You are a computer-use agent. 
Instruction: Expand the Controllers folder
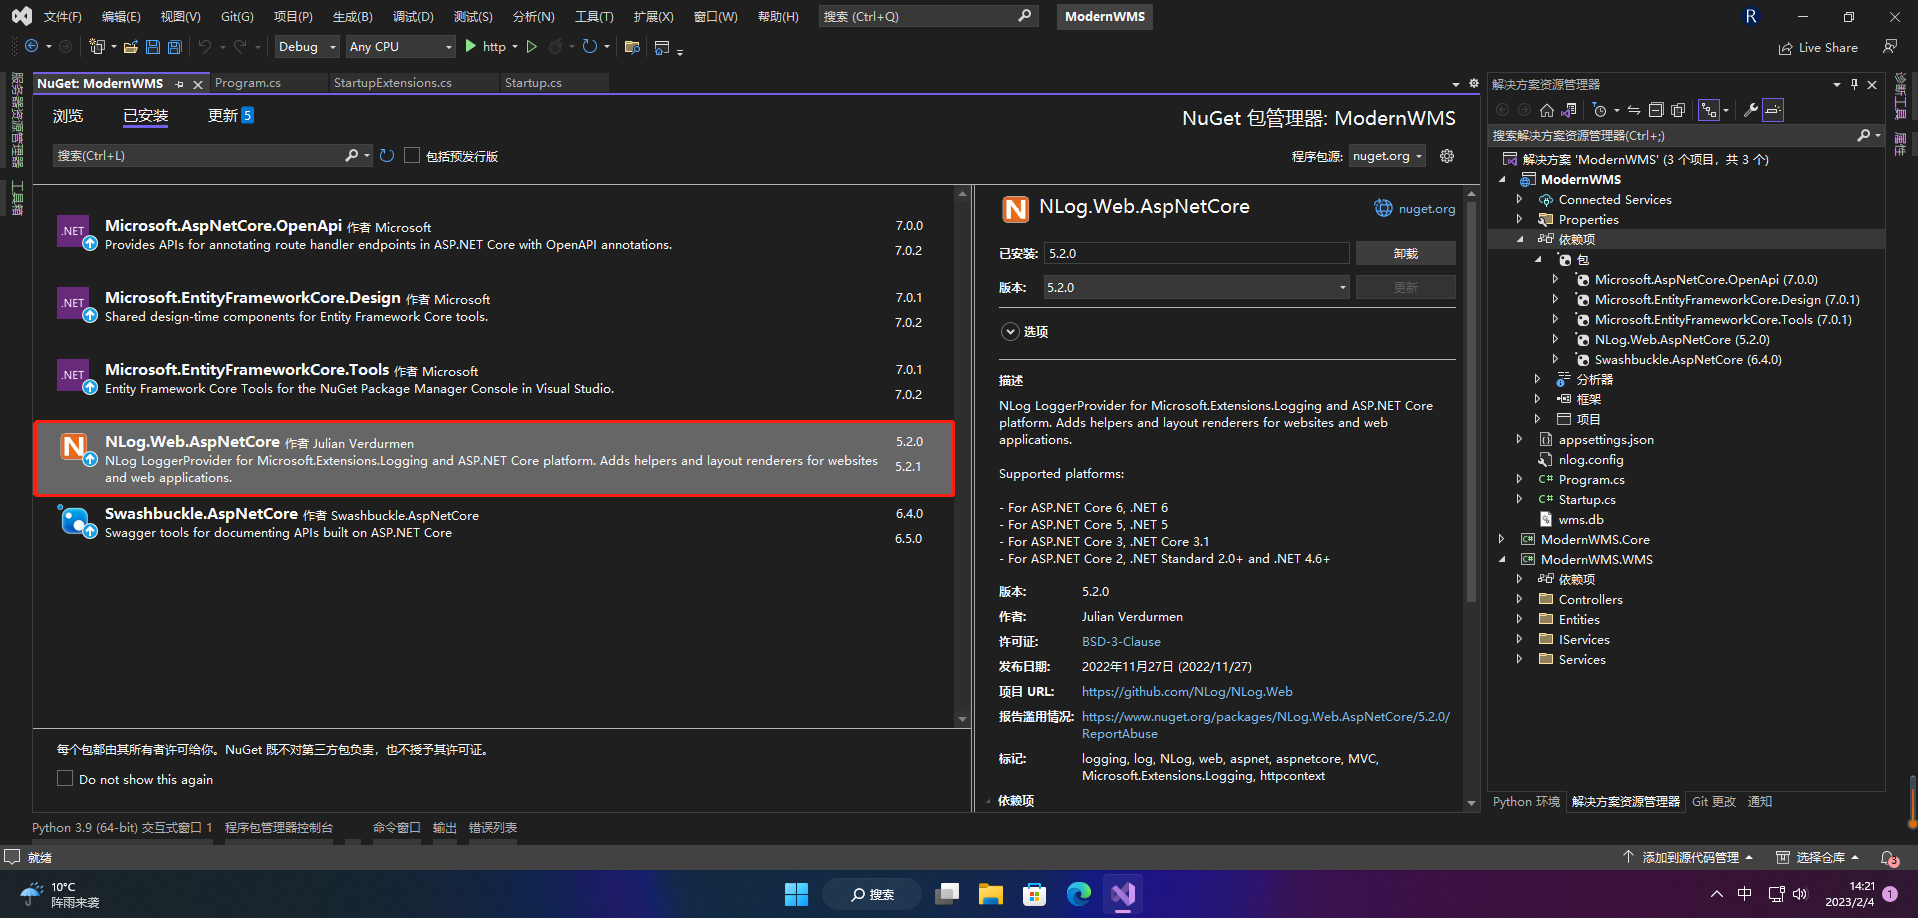[1520, 600]
